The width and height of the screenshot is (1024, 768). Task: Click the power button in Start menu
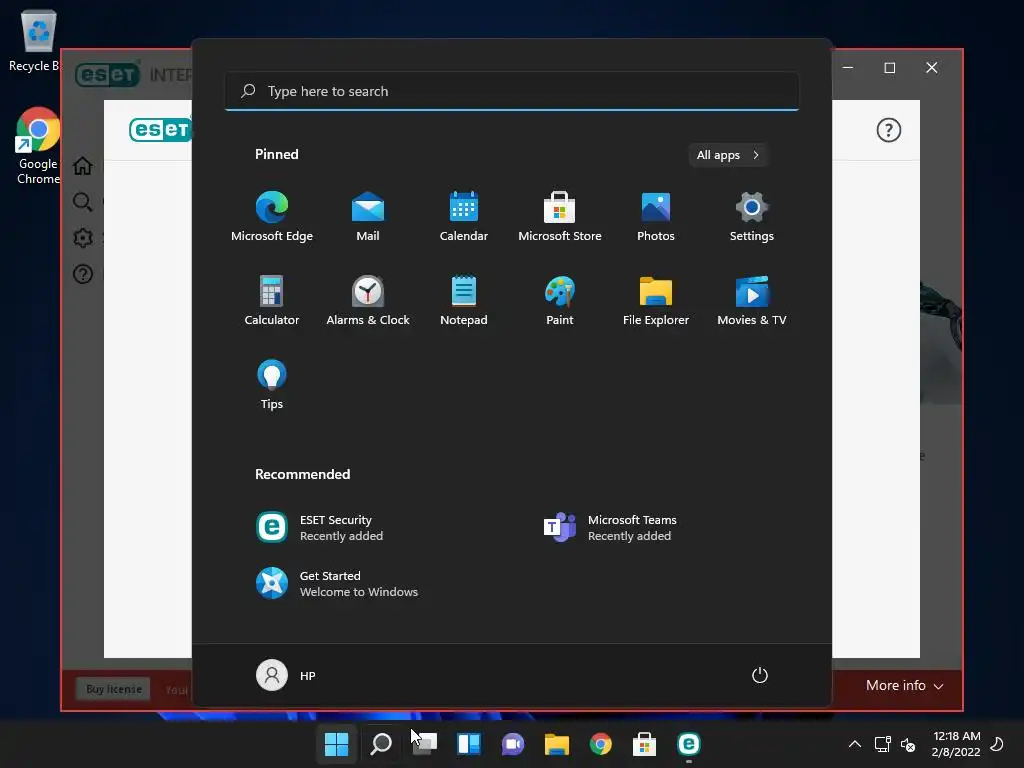coord(760,675)
